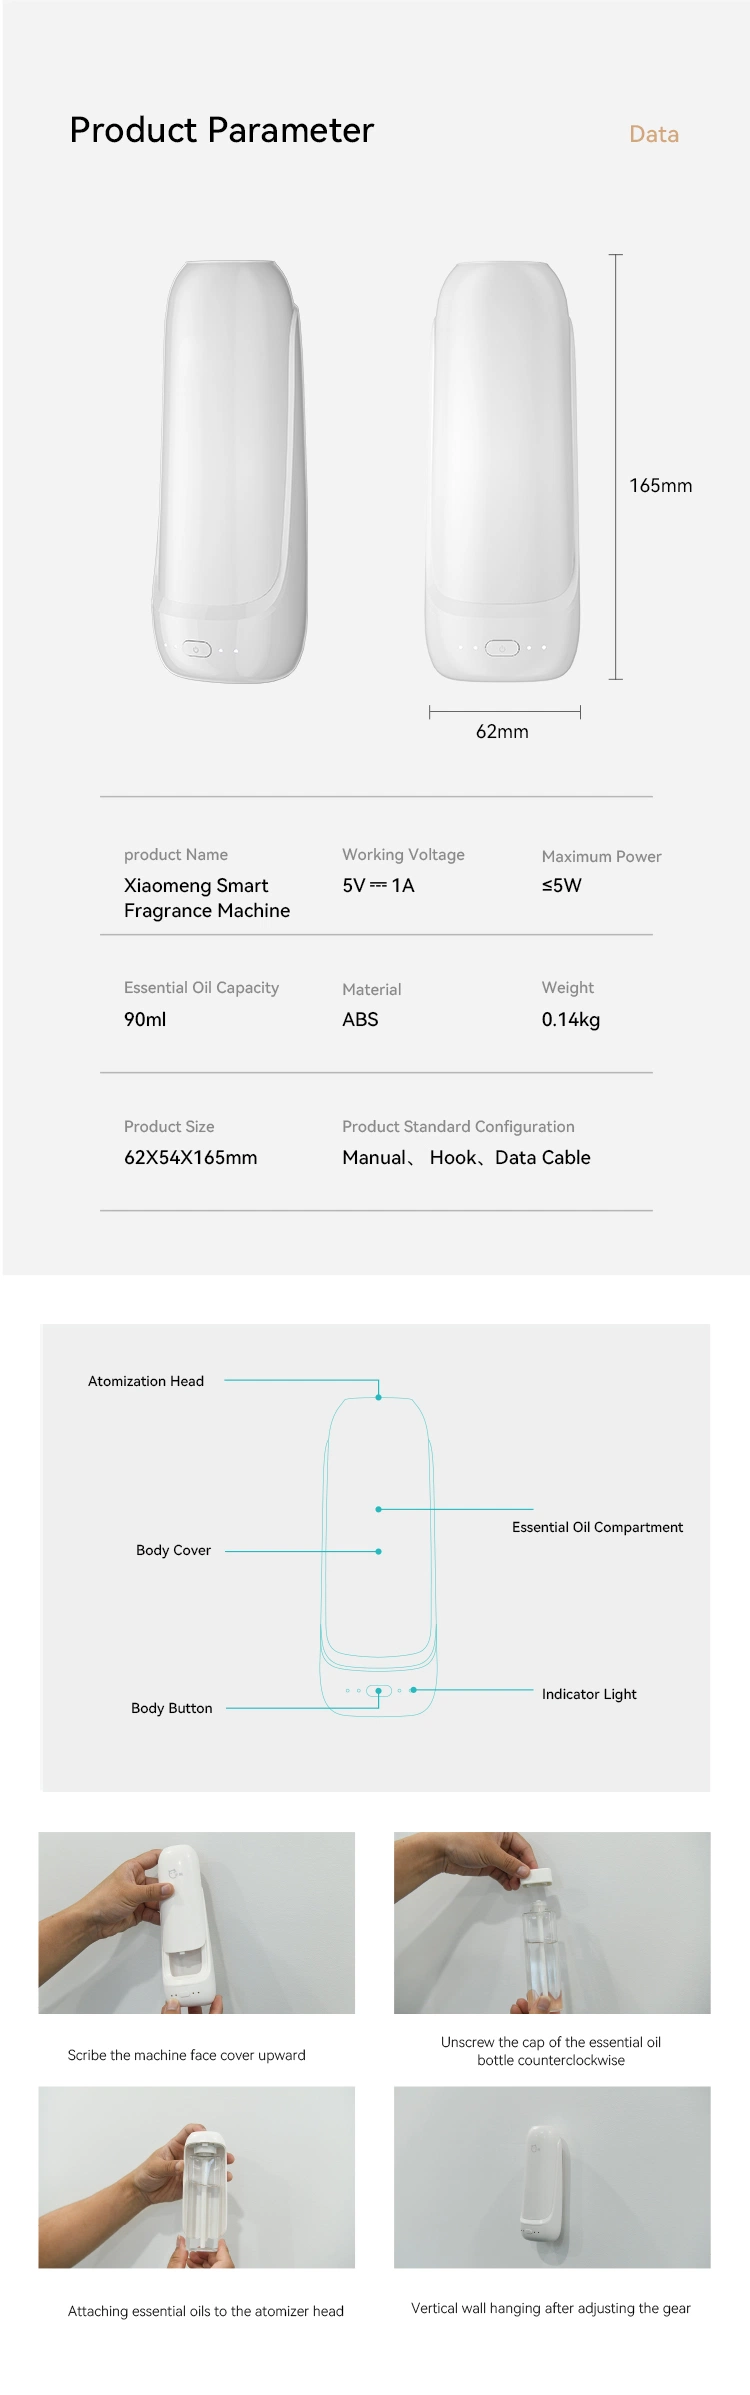750x2395 pixels.
Task: Click the front-view fragrance machine image
Action: 503,472
